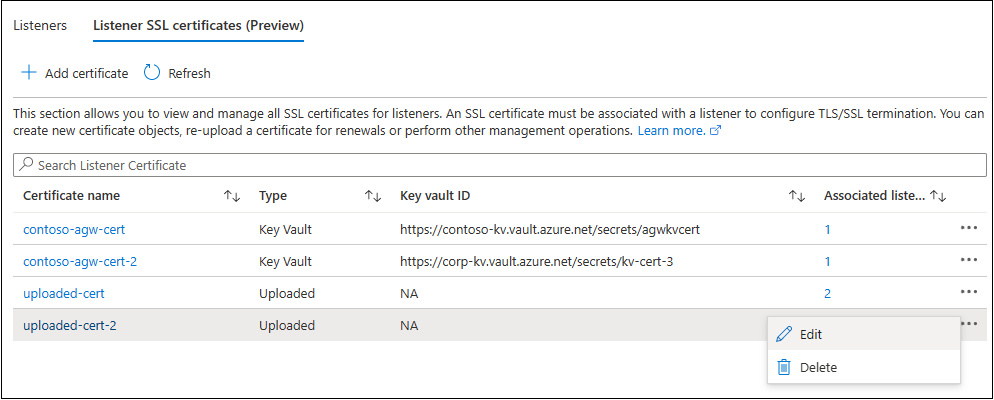Sort by Key vault ID column arrows
The height and width of the screenshot is (400, 994).
click(797, 197)
